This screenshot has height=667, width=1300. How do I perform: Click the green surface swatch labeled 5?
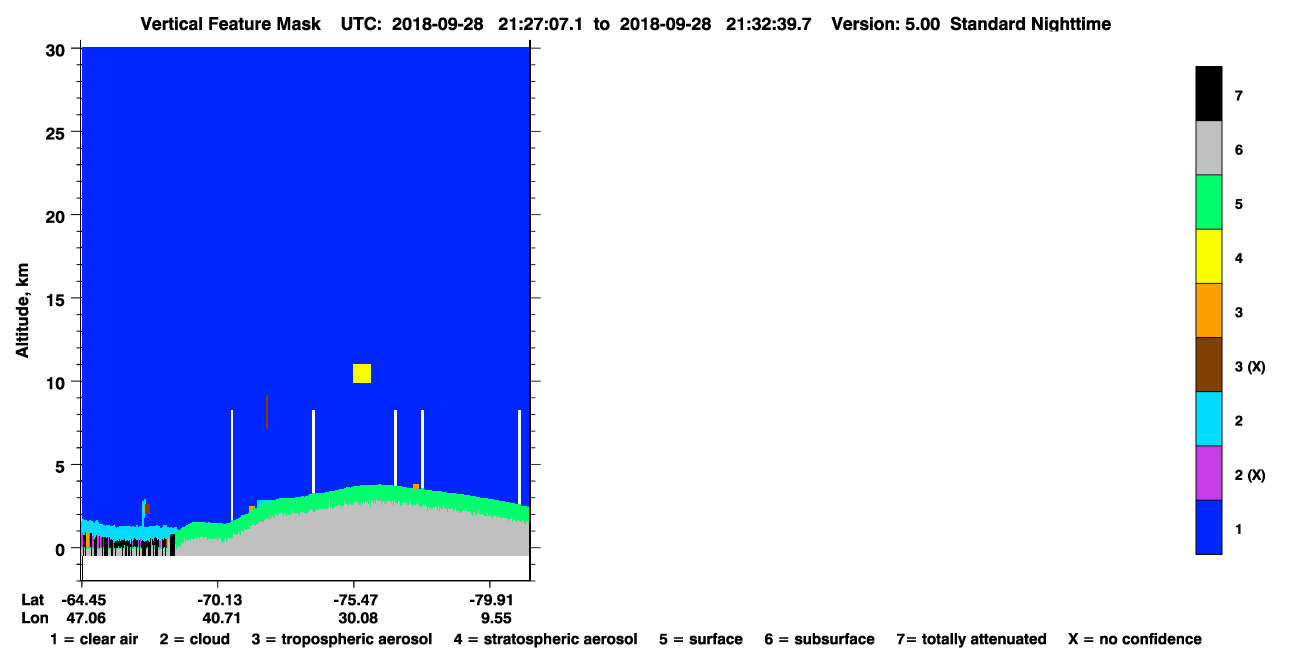[x=1208, y=202]
